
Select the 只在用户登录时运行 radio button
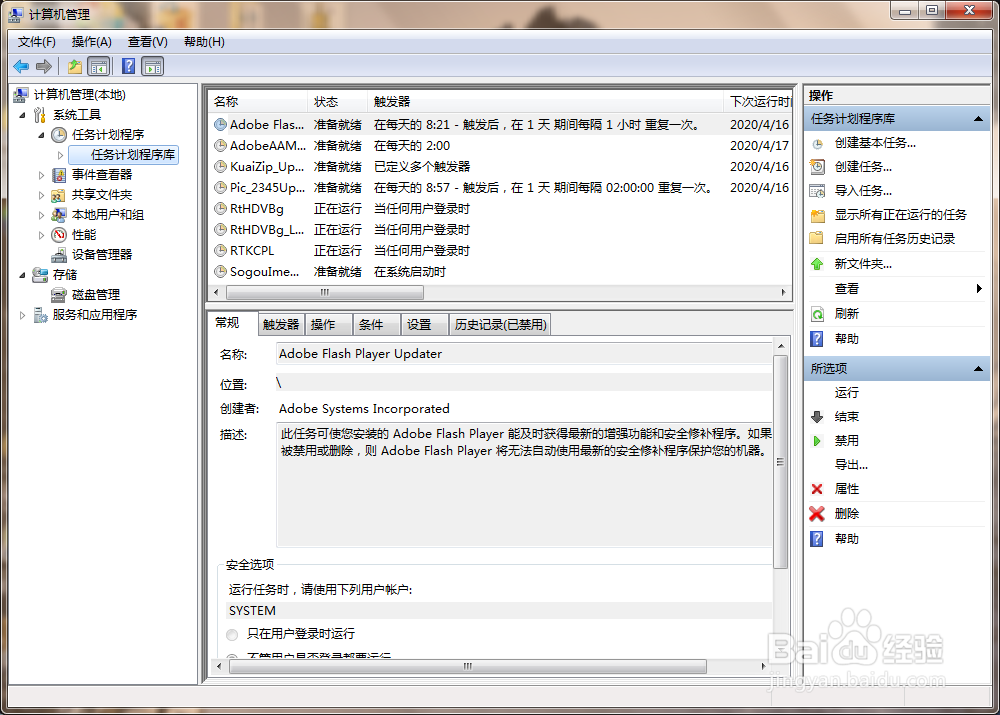pyautogui.click(x=232, y=635)
